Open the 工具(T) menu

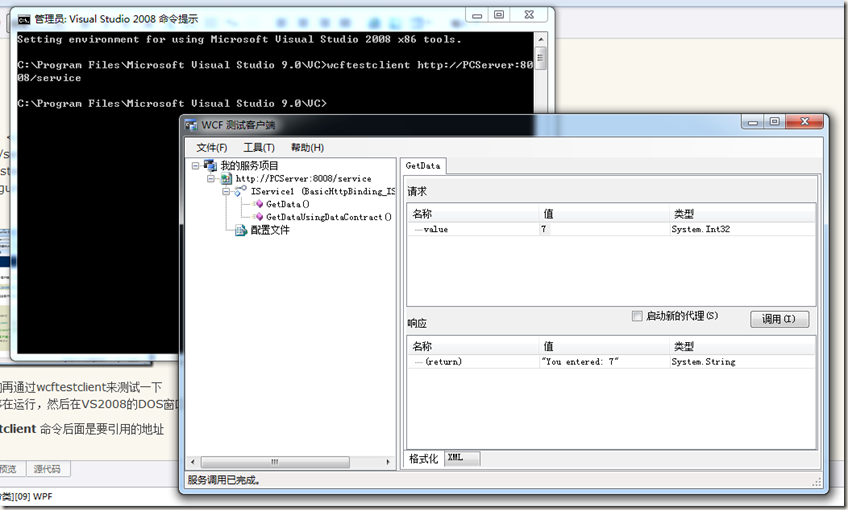pyautogui.click(x=259, y=148)
